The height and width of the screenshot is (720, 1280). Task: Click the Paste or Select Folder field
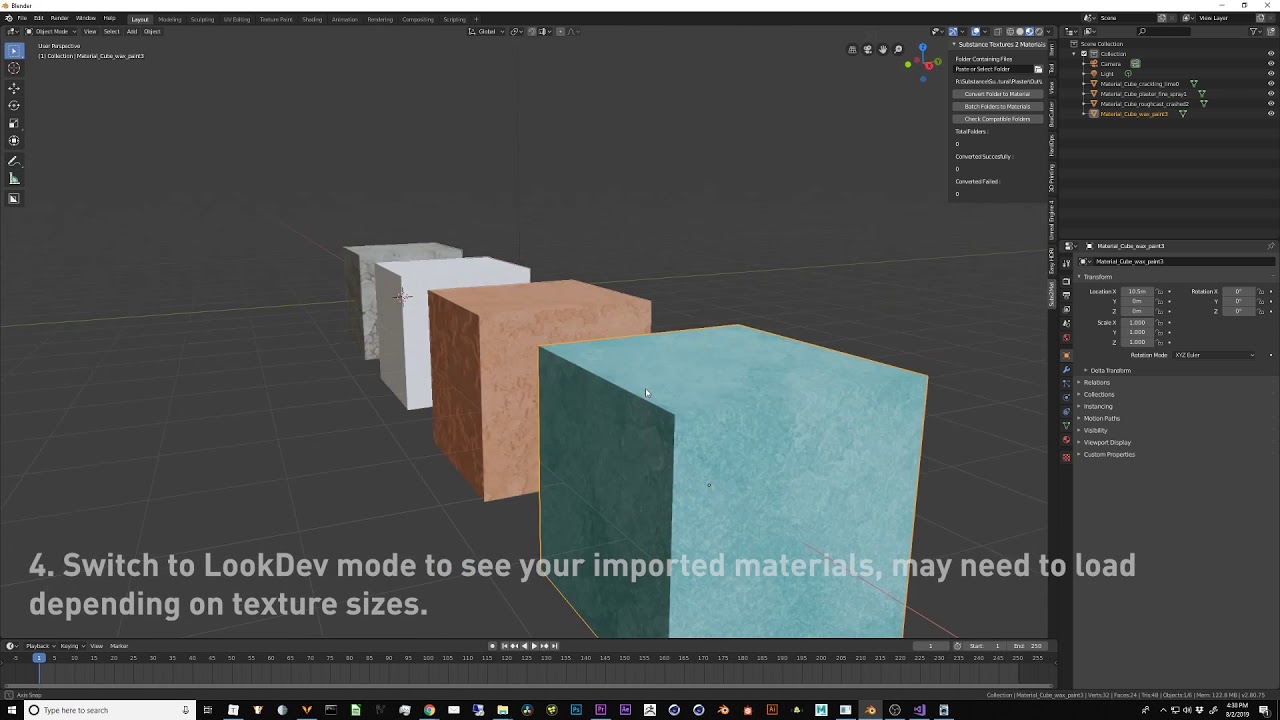(992, 69)
